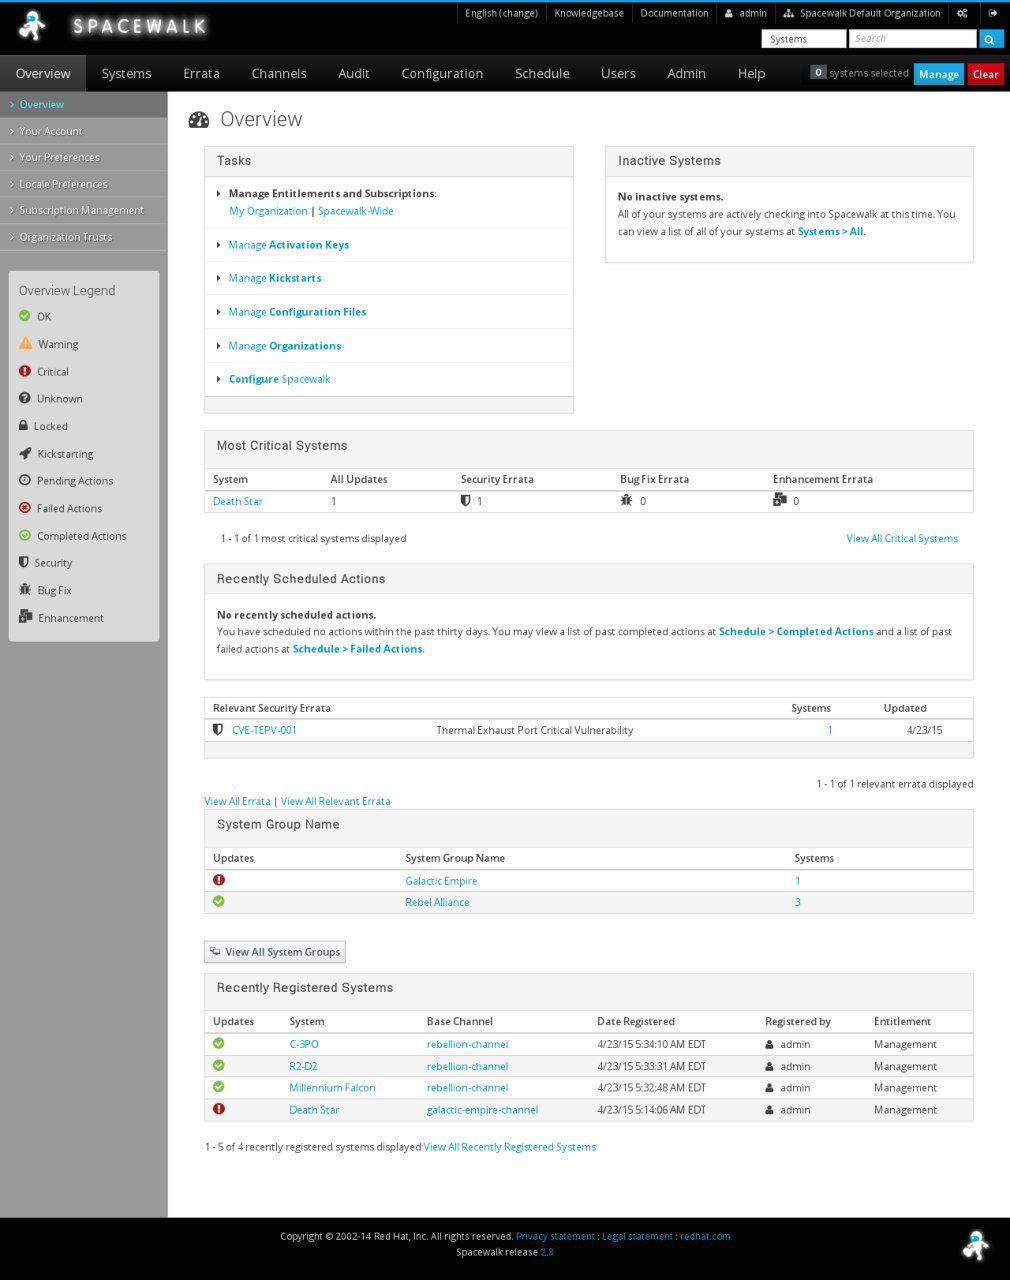Go to the Audit tab
The width and height of the screenshot is (1010, 1280).
coord(353,73)
